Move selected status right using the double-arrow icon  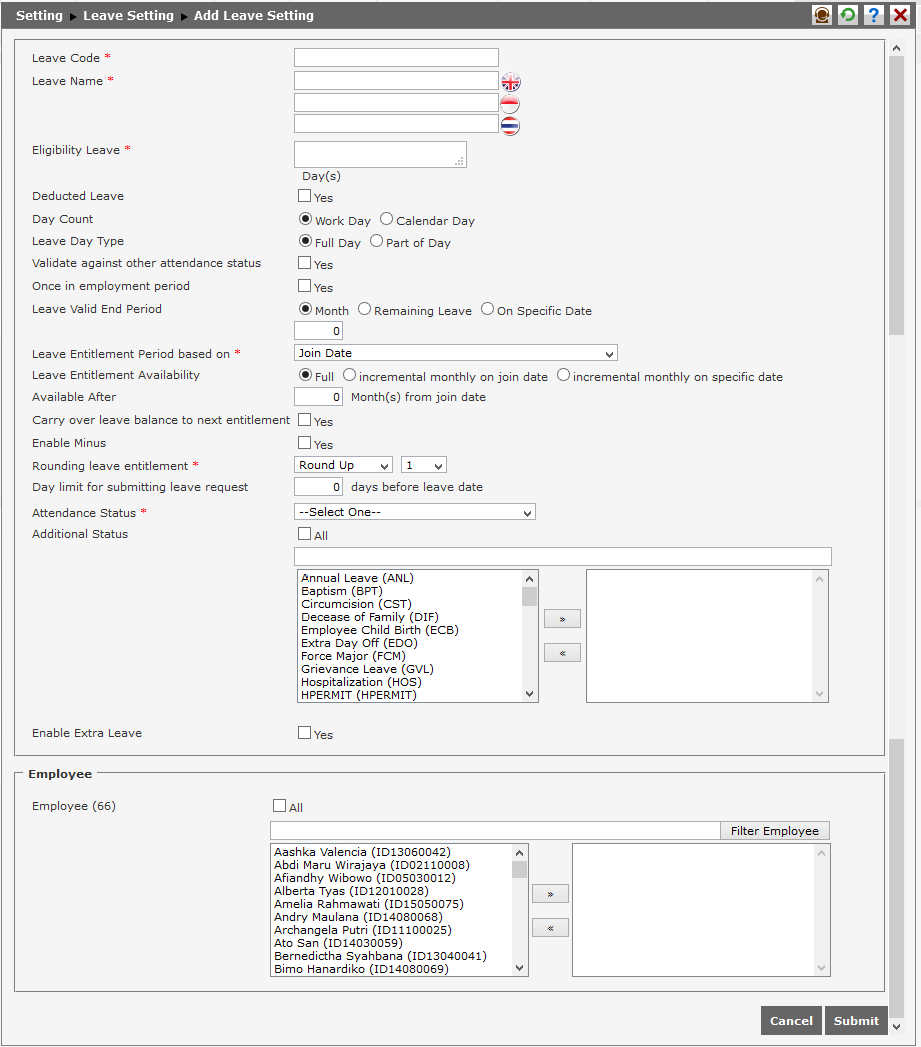[562, 618]
